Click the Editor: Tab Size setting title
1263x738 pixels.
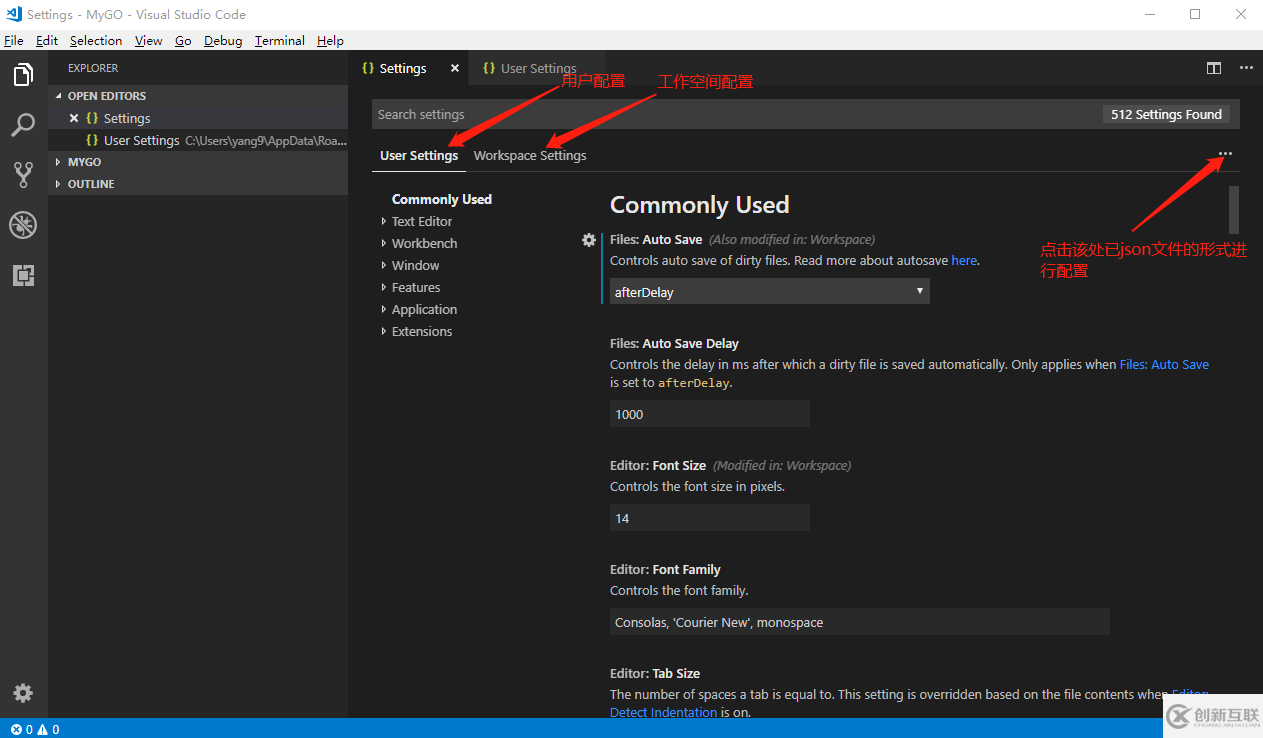point(655,673)
